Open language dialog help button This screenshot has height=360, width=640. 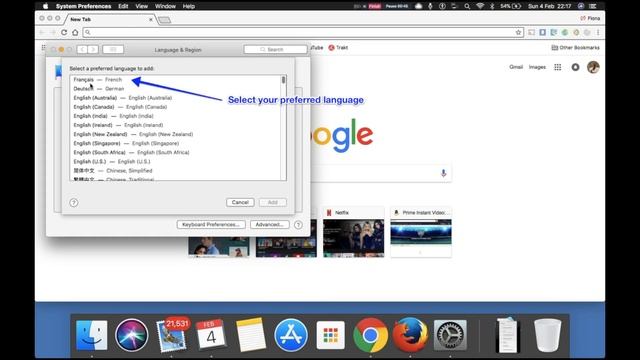74,202
